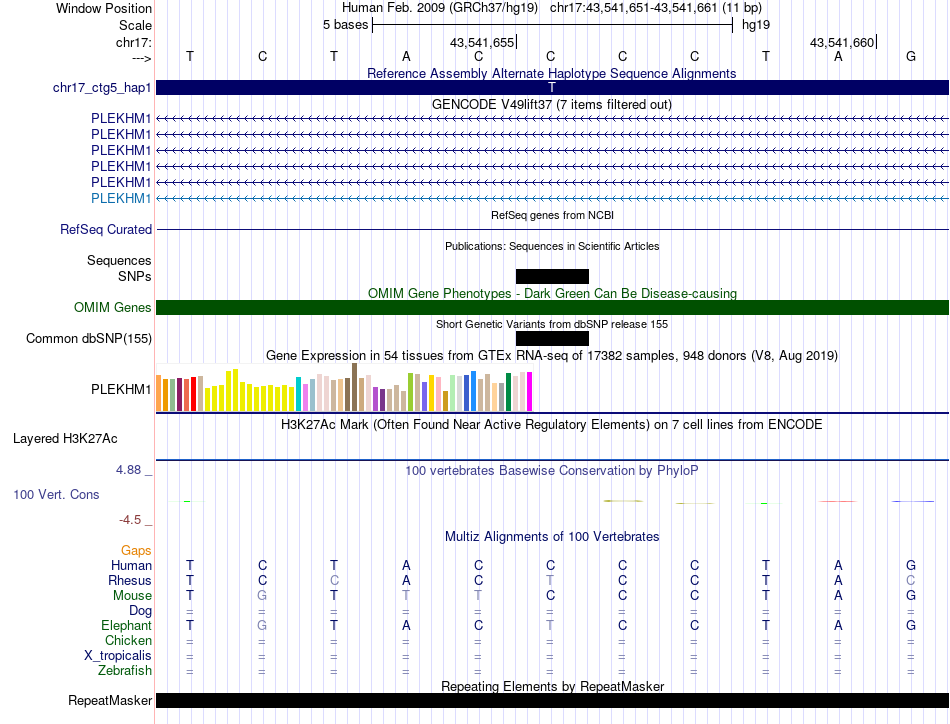Click the Human species row label
This screenshot has height=724, width=950.
pyautogui.click(x=131, y=565)
